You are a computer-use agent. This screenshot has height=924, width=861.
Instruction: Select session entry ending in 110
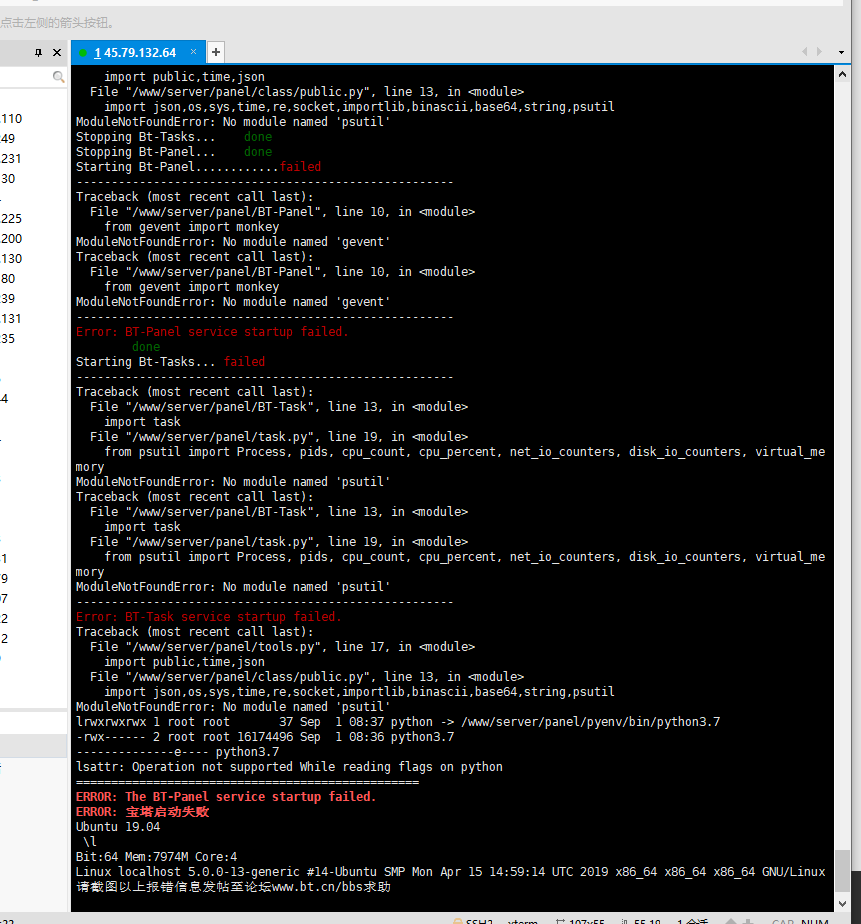(11, 118)
